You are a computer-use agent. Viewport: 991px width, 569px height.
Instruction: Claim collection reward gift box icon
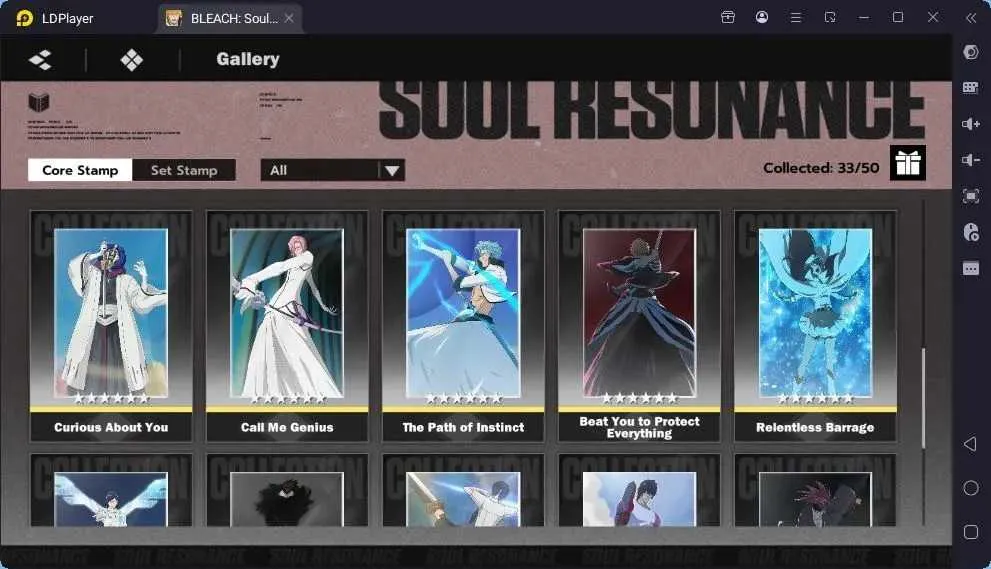908,163
